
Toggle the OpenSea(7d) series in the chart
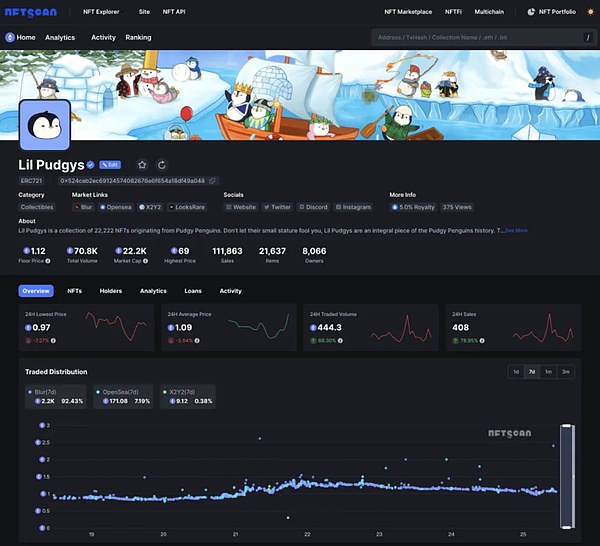point(127,394)
